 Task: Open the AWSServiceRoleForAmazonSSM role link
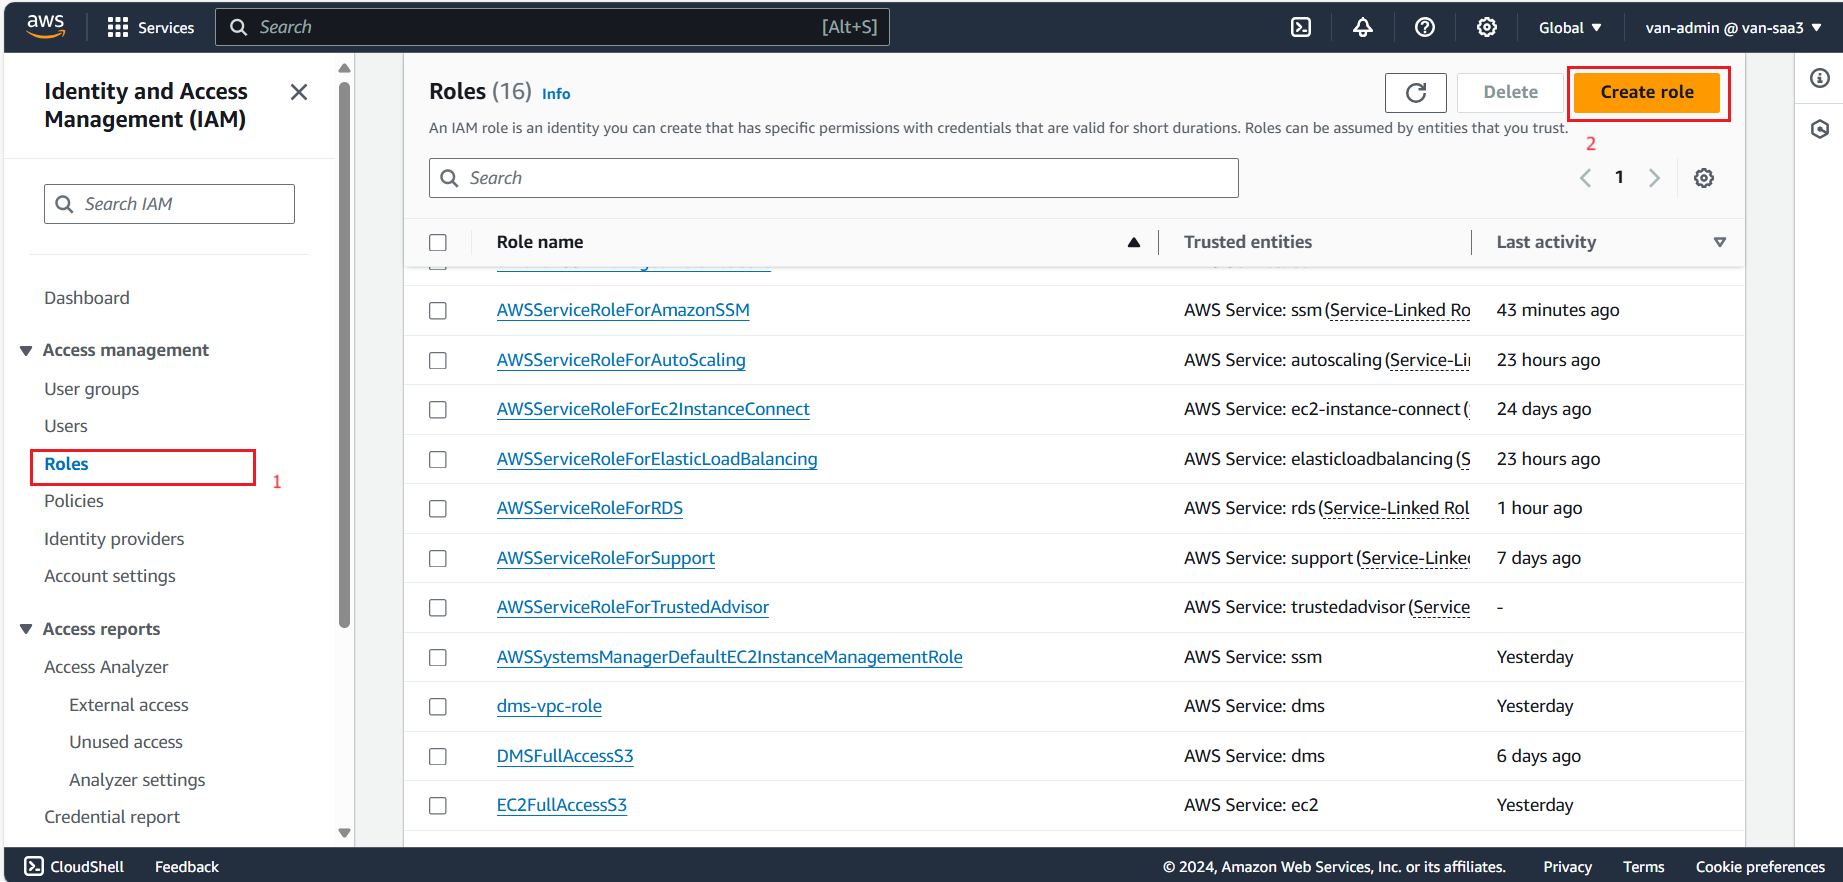(x=623, y=310)
